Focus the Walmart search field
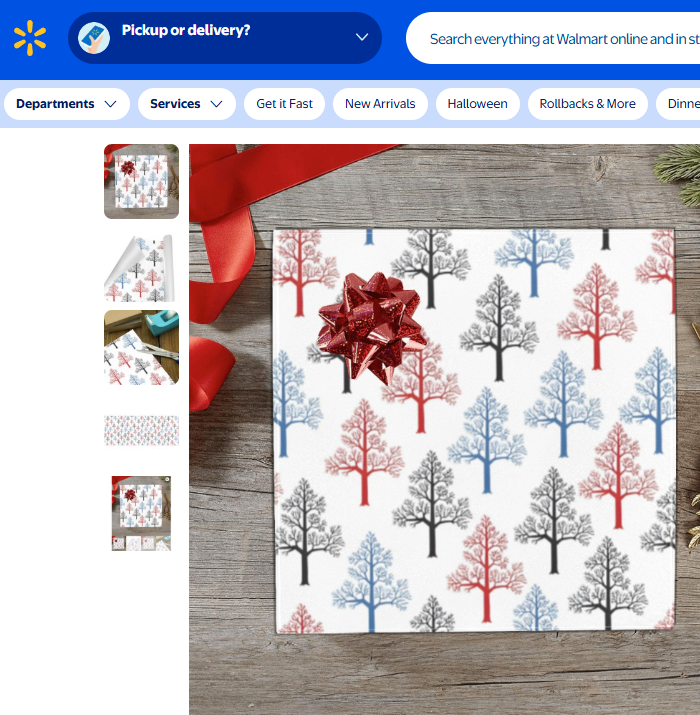This screenshot has width=700, height=715. click(553, 38)
